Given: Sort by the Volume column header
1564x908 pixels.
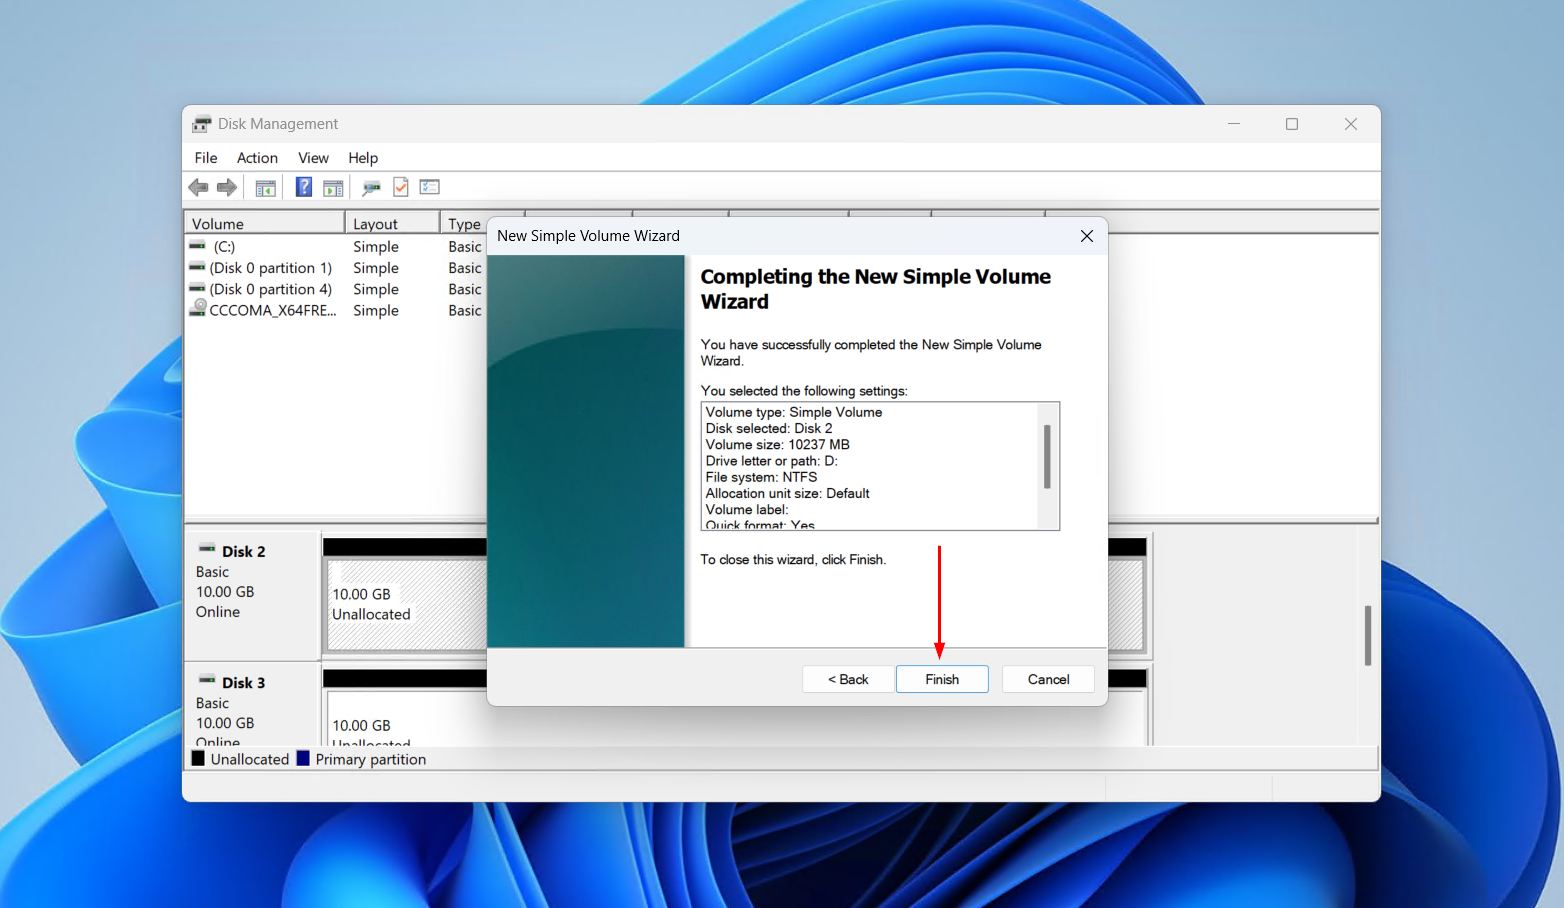Looking at the screenshot, I should click(x=264, y=223).
